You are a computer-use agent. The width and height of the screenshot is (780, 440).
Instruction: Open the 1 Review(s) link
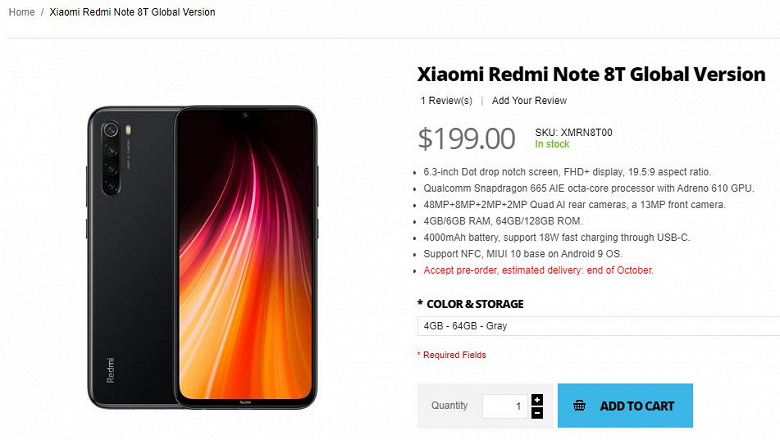pos(446,100)
